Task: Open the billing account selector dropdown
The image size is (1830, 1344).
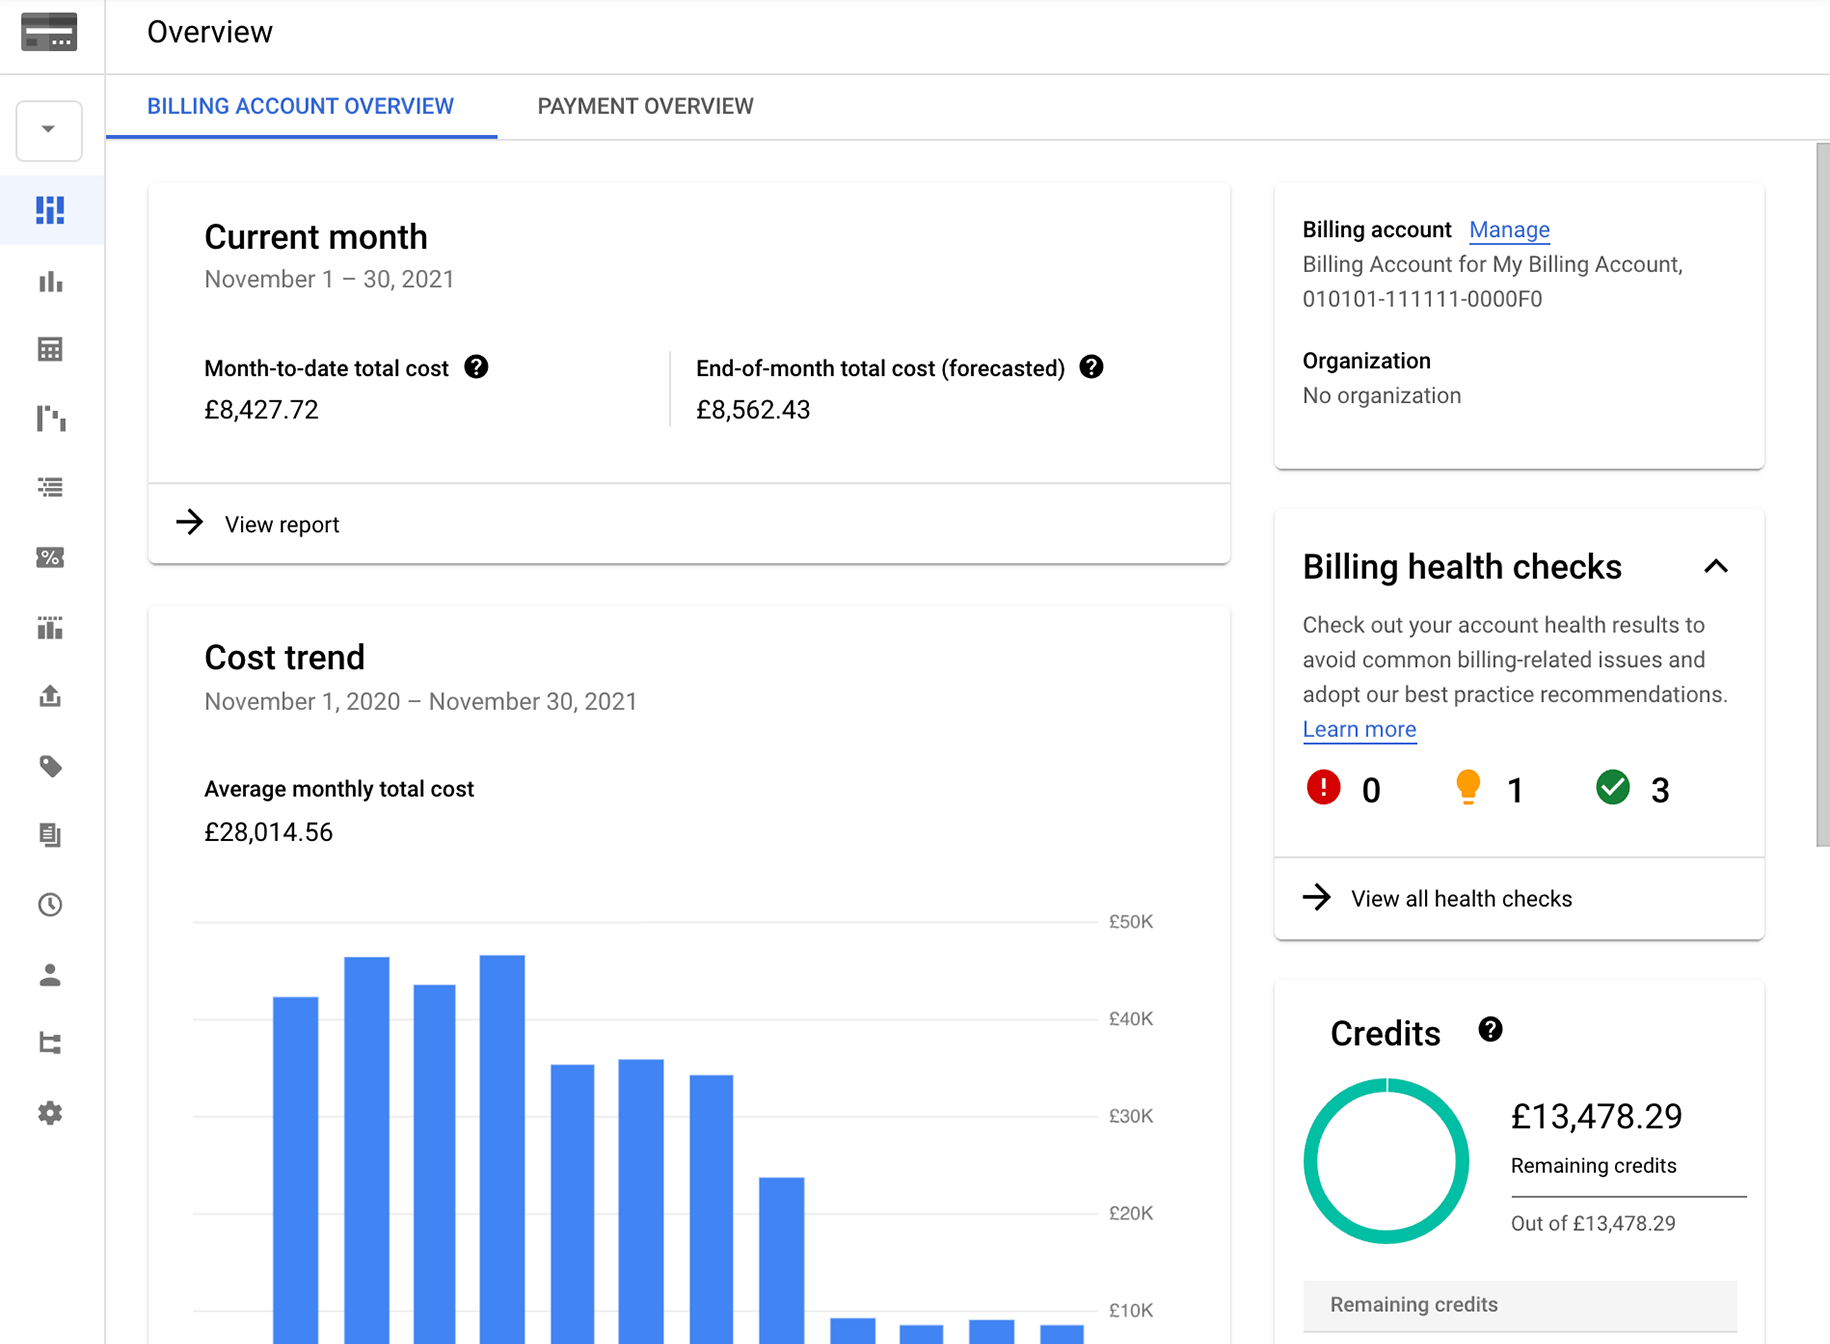Action: (x=48, y=130)
